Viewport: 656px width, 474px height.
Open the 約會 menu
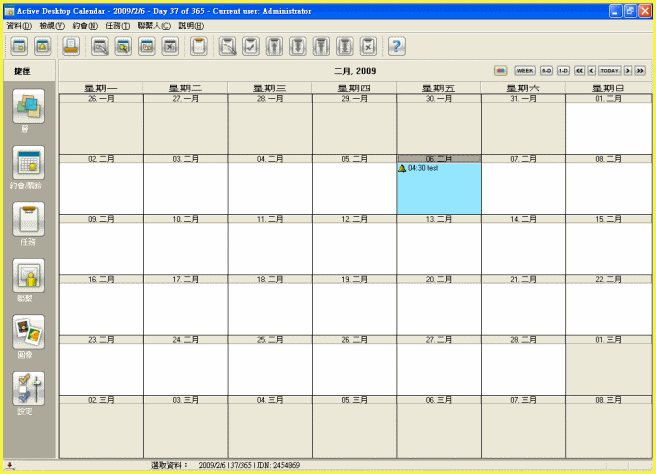[x=85, y=25]
